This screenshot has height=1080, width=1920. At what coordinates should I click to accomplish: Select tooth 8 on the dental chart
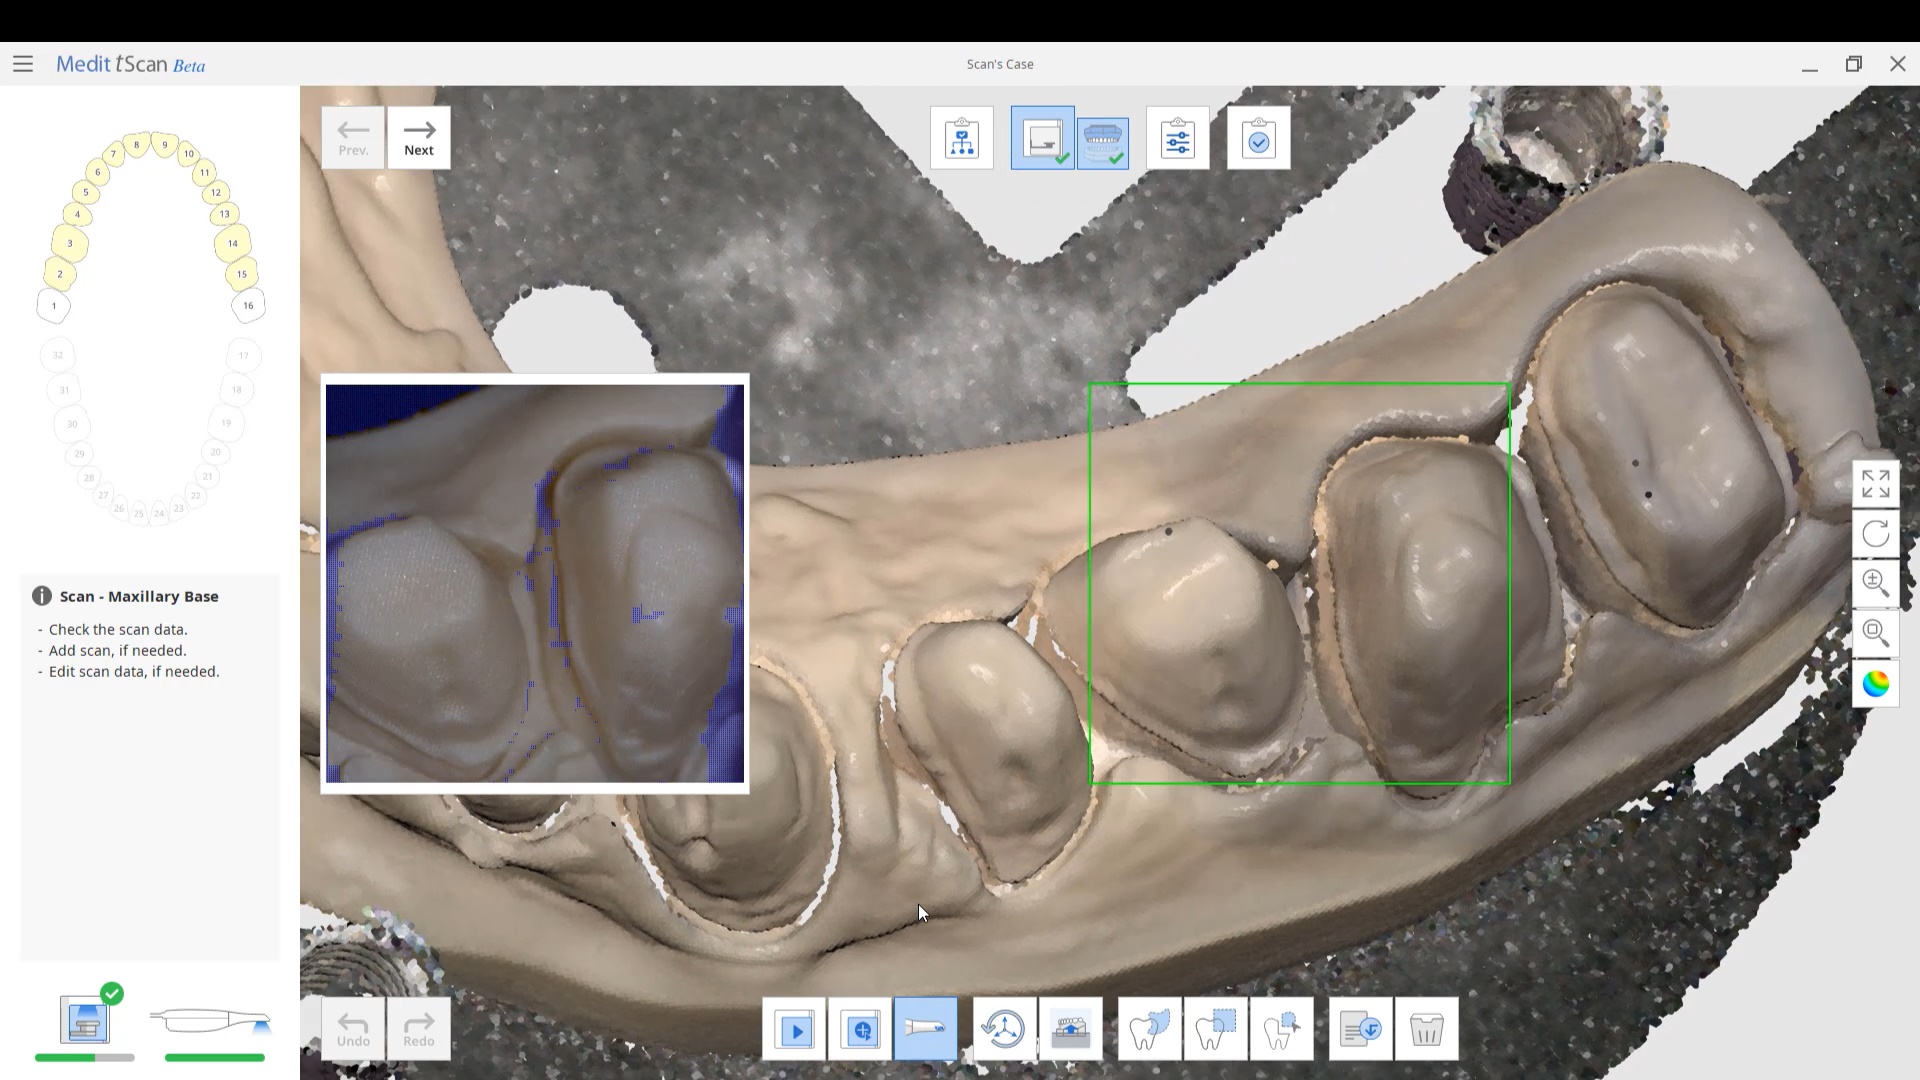[137, 145]
